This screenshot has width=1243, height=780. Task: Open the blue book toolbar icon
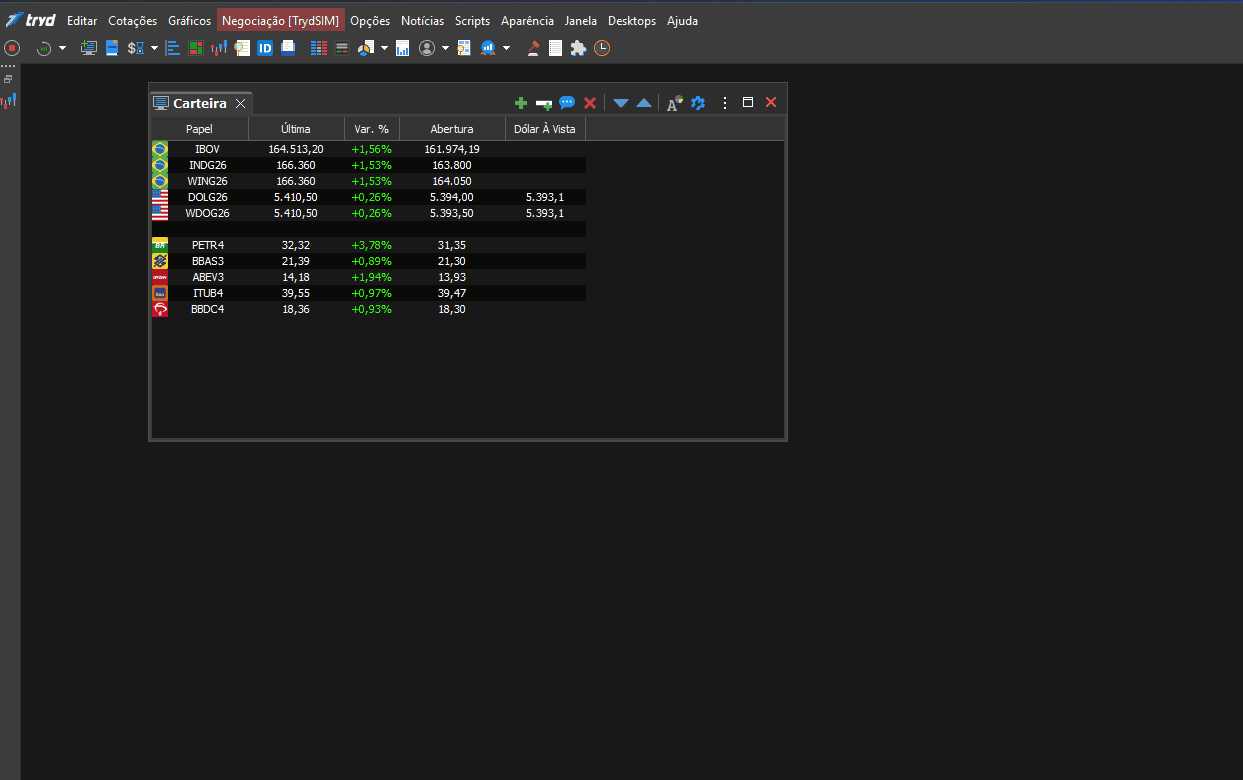click(112, 48)
